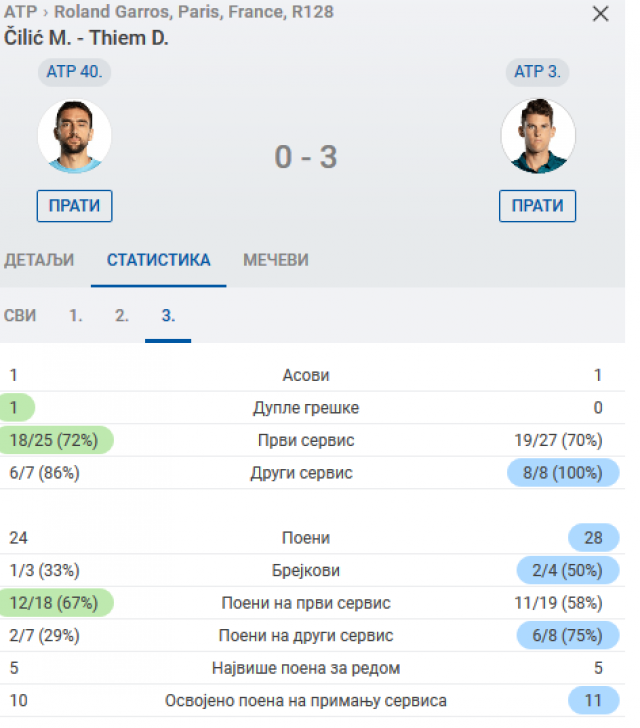Show statistics for all sets (СВИ)
The width and height of the screenshot is (640, 728).
coord(20,315)
